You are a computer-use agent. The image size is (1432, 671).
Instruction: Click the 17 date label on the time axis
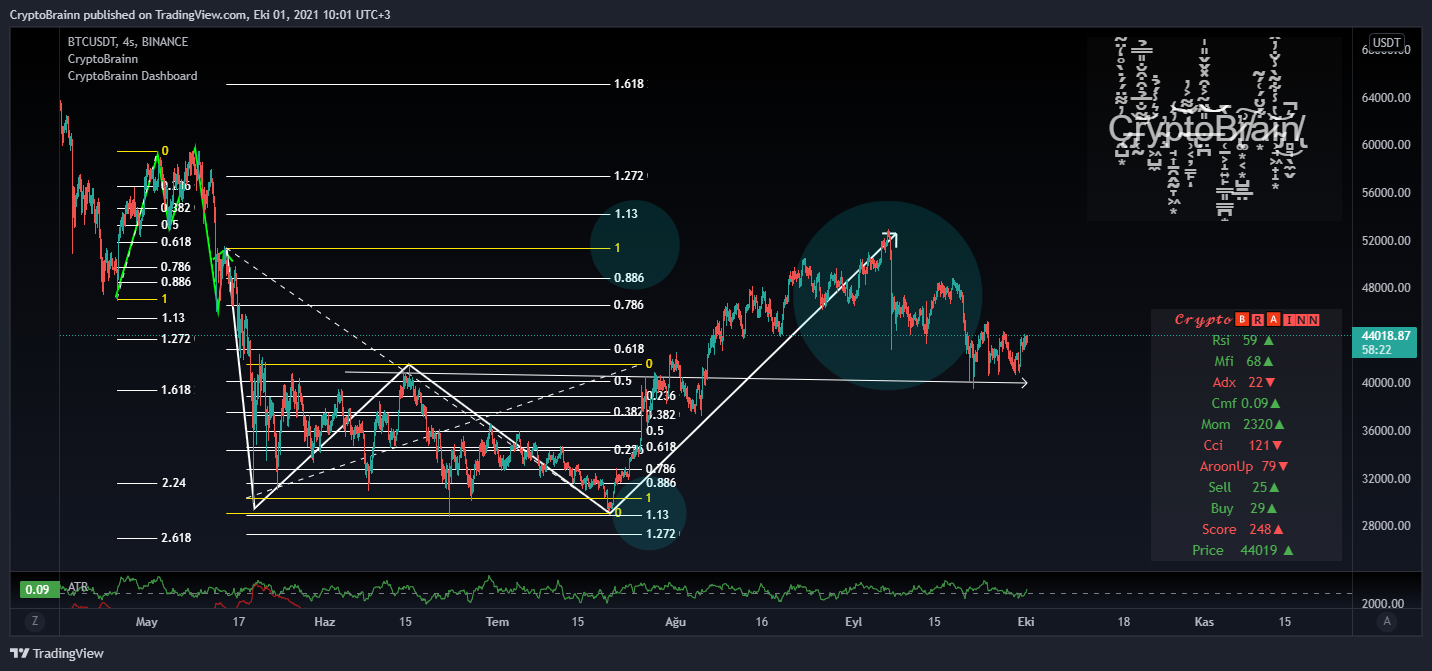[x=237, y=622]
